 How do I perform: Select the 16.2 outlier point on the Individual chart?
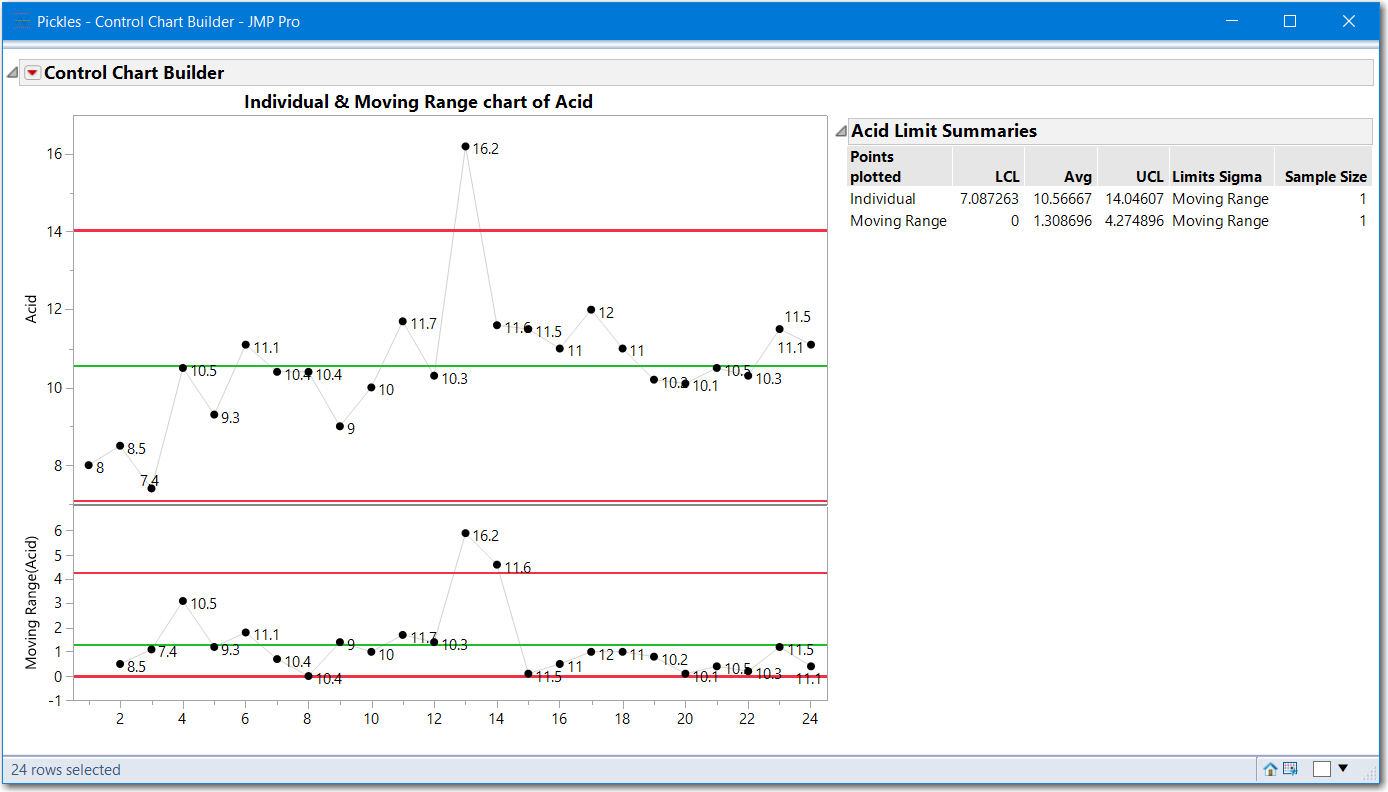coord(466,145)
